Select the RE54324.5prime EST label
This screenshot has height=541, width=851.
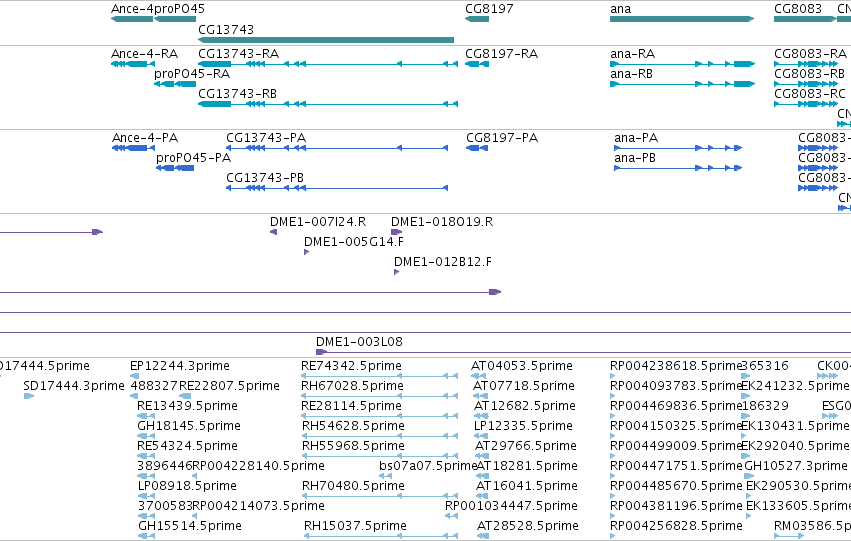[187, 446]
